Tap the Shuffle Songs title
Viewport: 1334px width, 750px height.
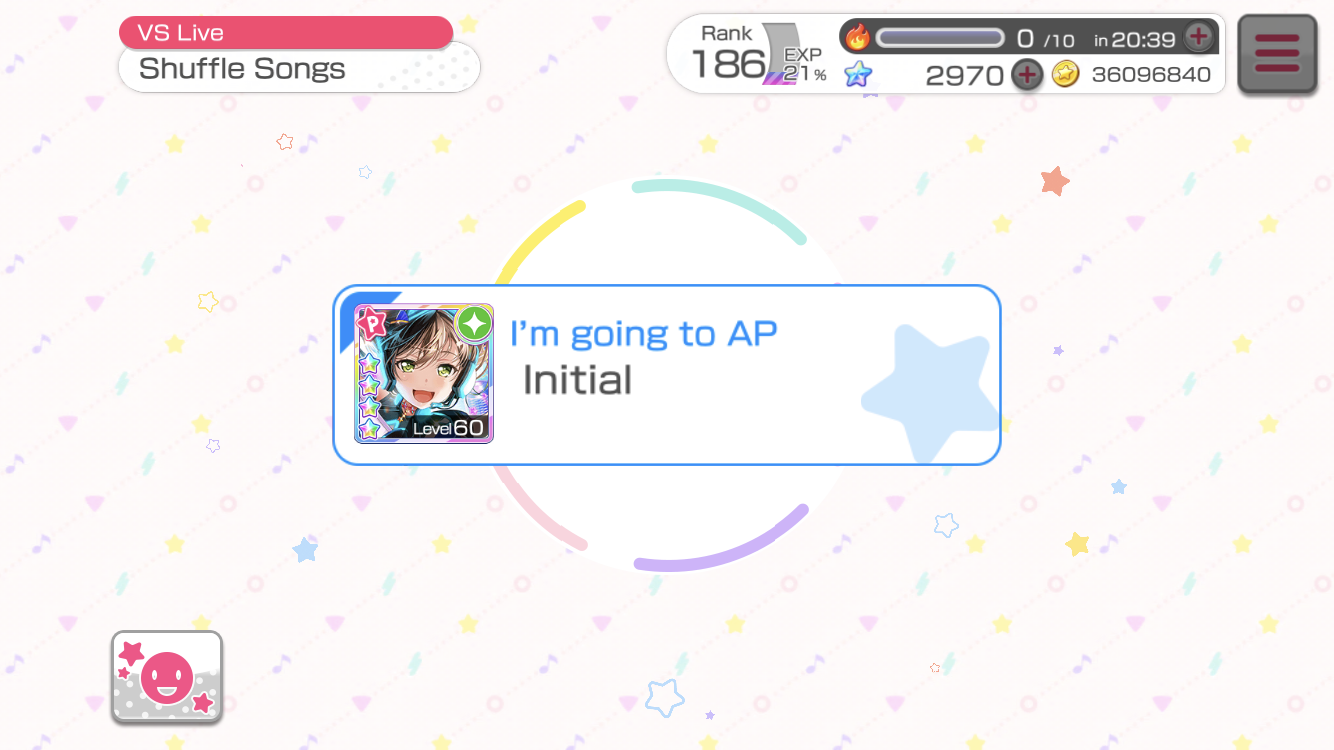click(x=242, y=69)
